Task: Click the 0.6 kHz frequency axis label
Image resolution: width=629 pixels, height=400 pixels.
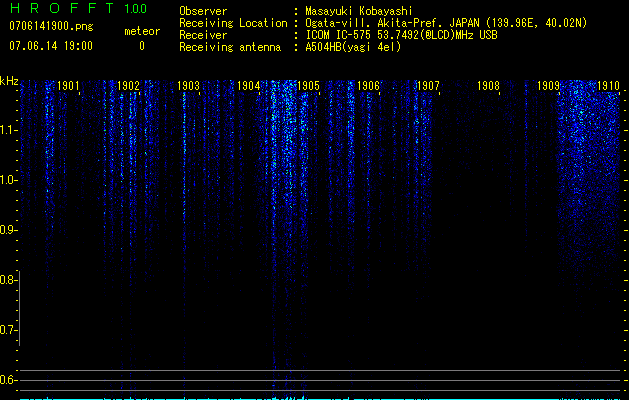Action: 8,380
